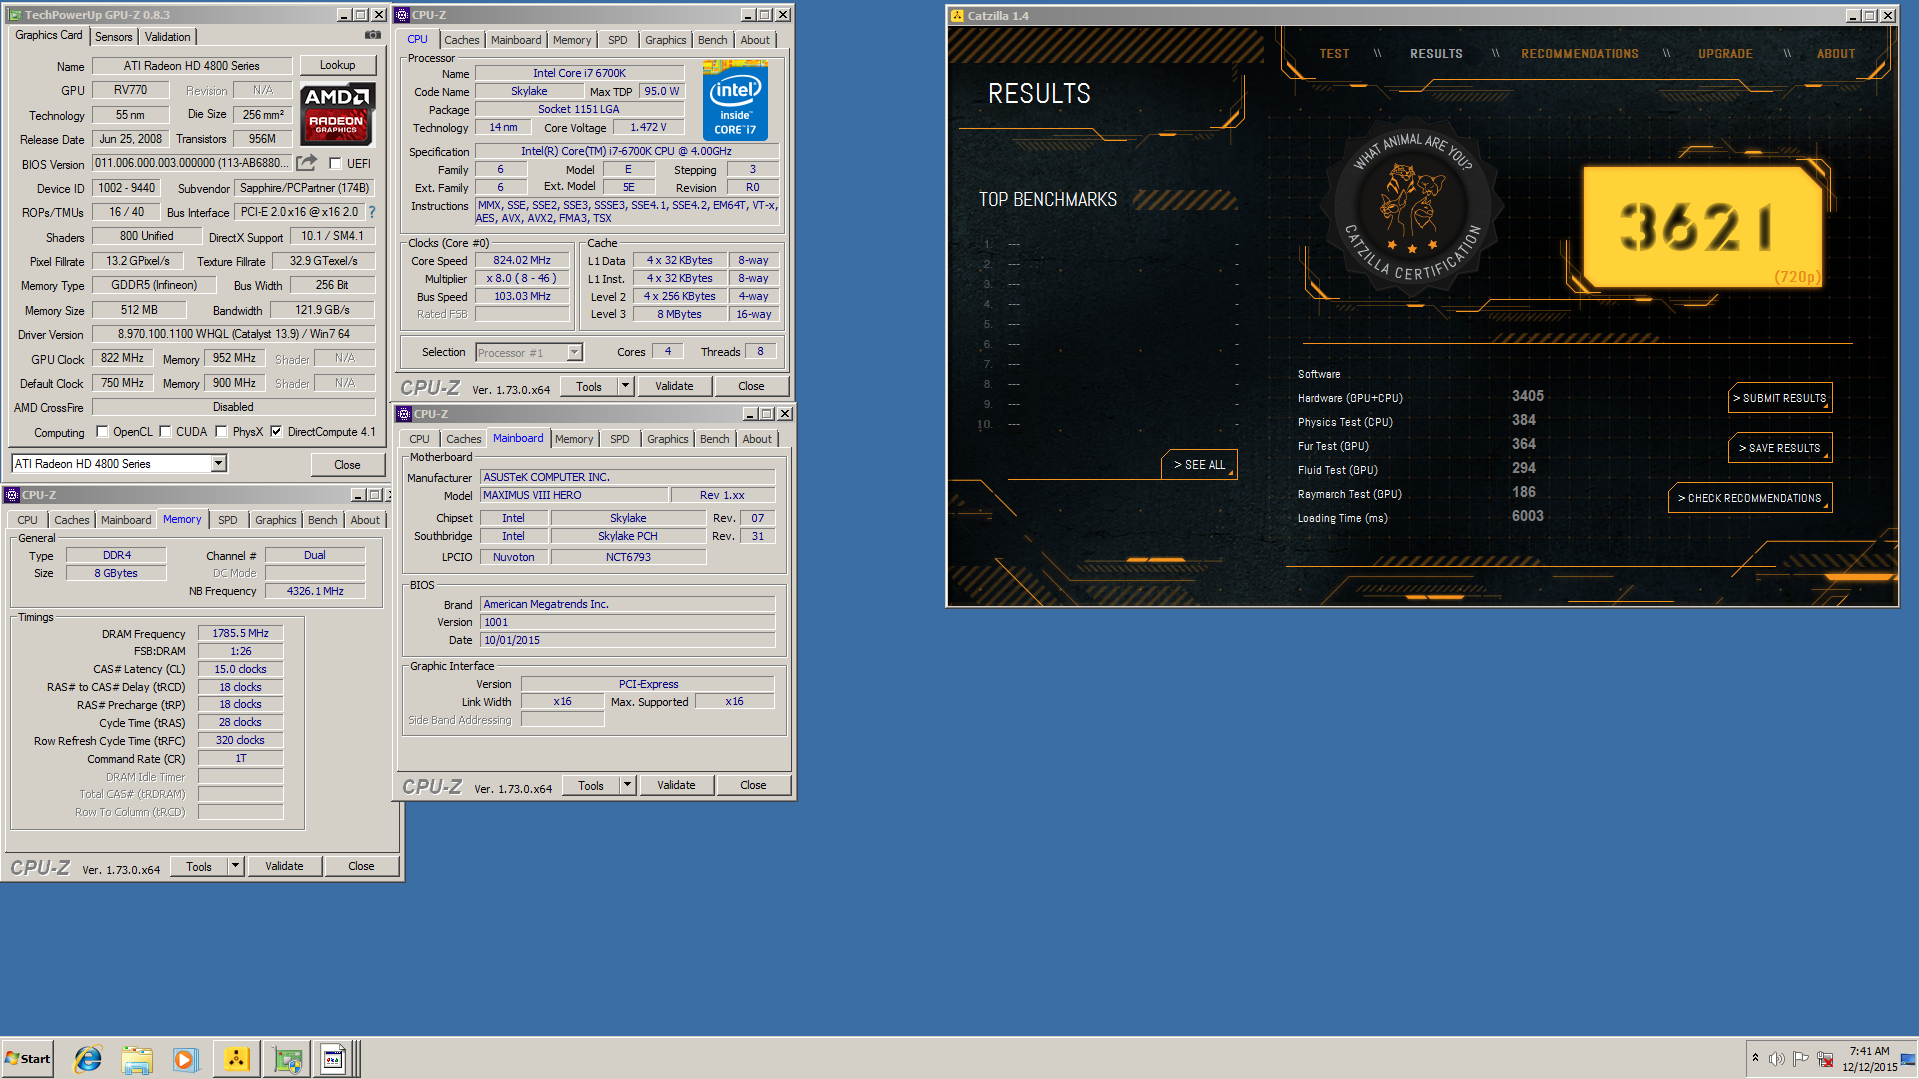
Task: Open Bench tab in the CPU-Z Mainboard window
Action: tap(714, 439)
